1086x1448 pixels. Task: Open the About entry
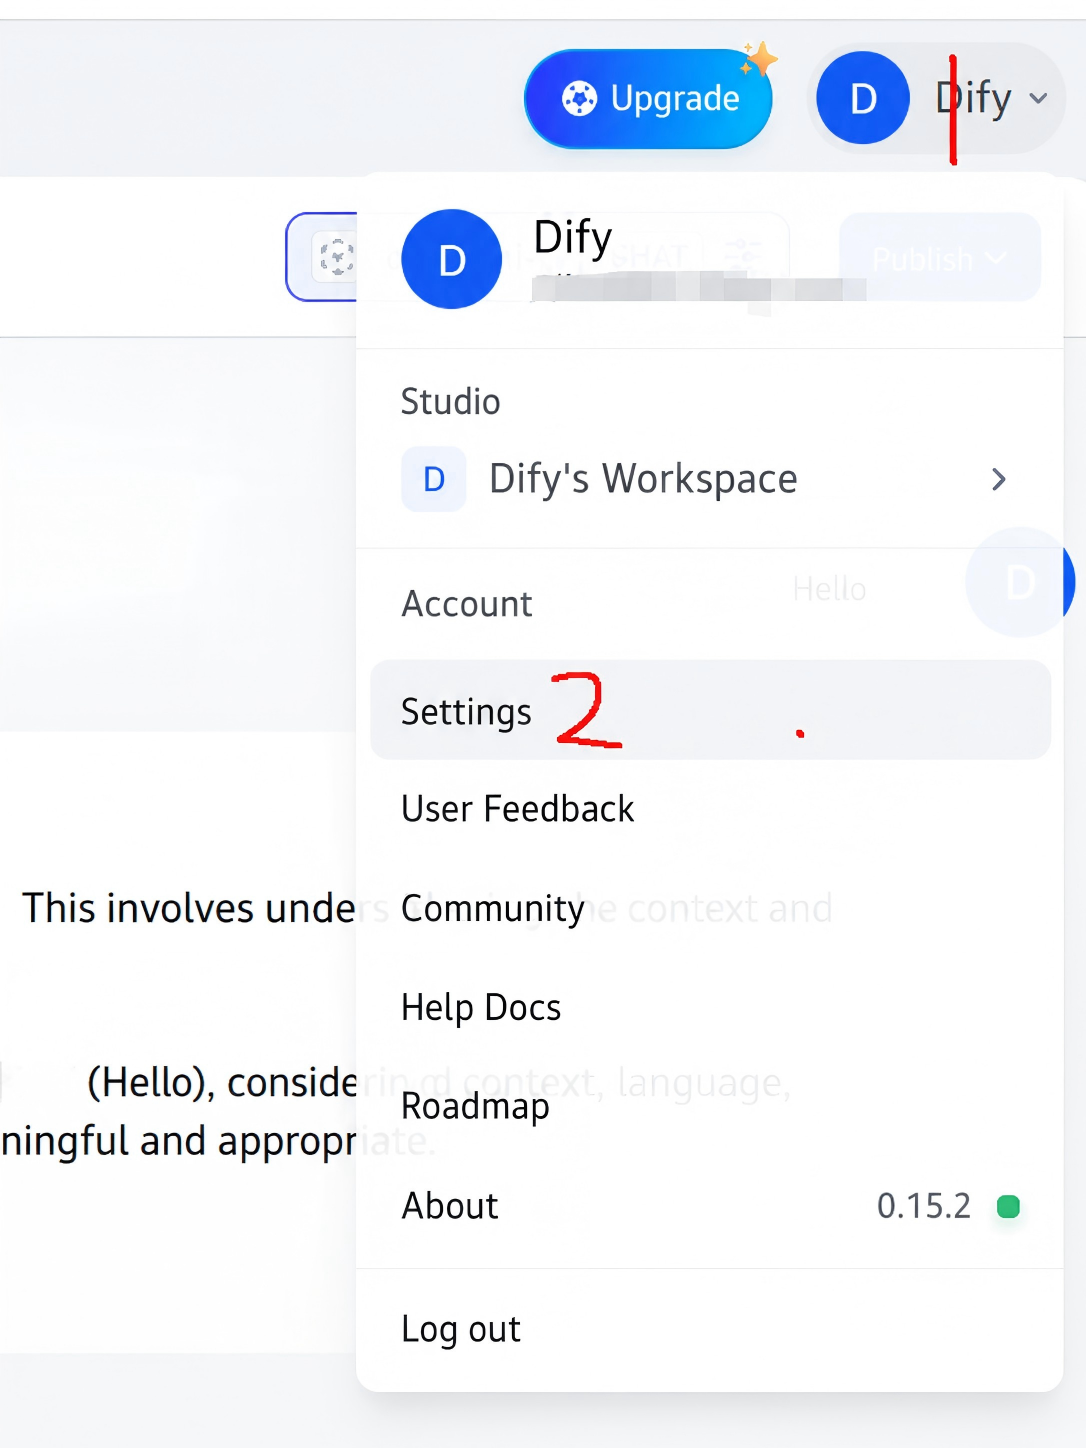710,1206
